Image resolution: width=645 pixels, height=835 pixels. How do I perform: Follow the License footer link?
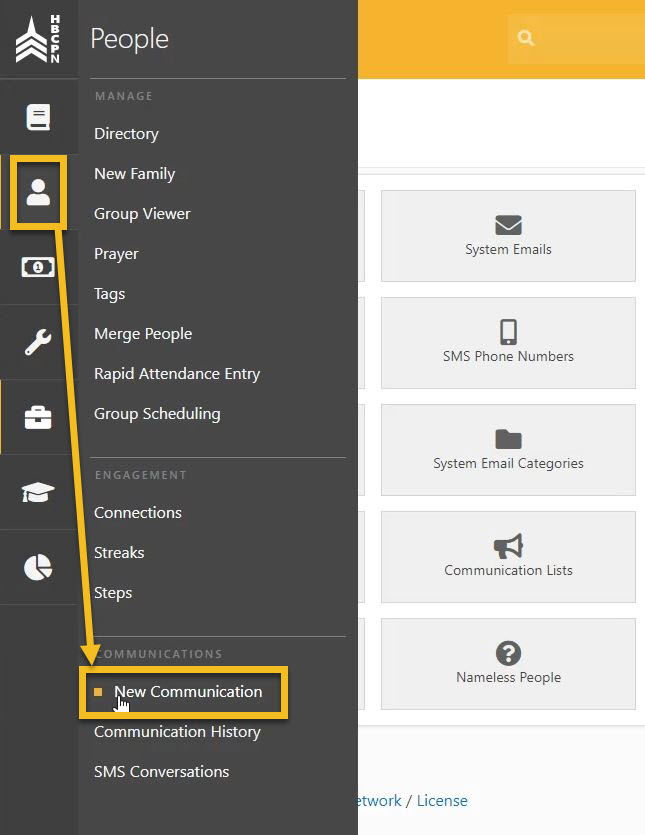click(x=442, y=800)
